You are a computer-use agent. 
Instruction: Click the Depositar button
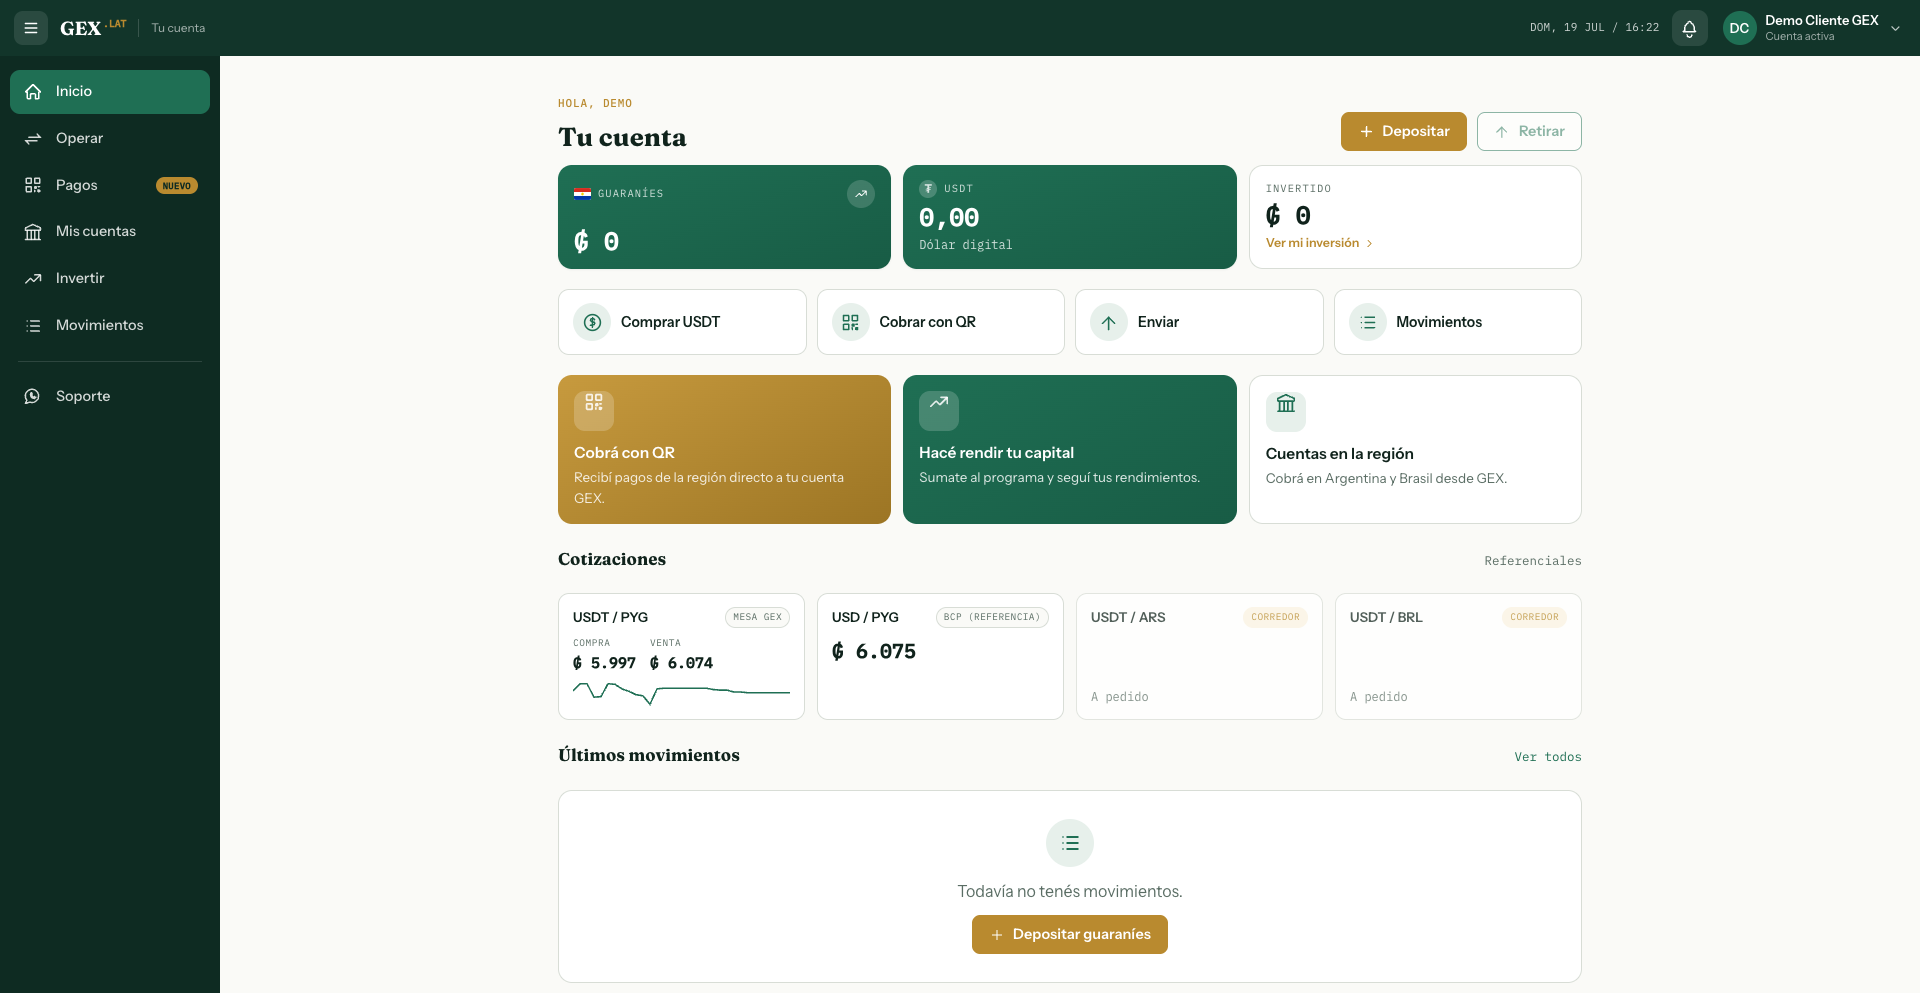pyautogui.click(x=1403, y=131)
